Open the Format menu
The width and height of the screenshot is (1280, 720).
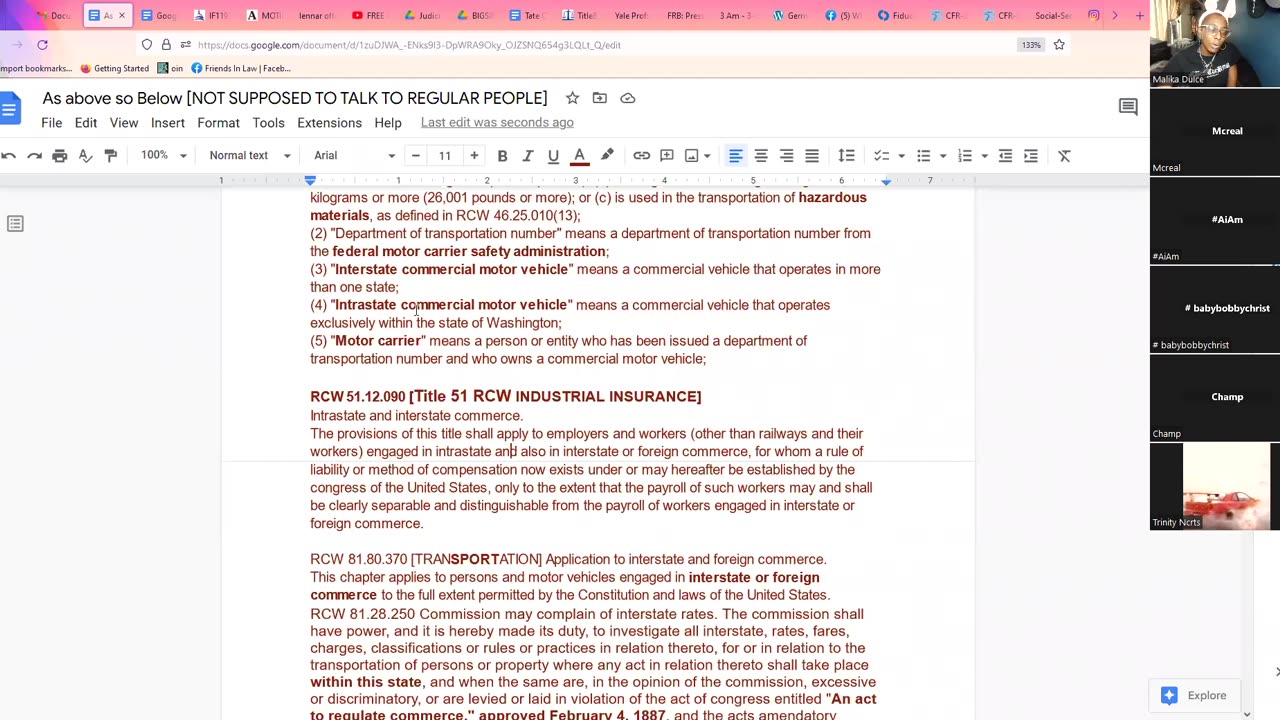218,123
